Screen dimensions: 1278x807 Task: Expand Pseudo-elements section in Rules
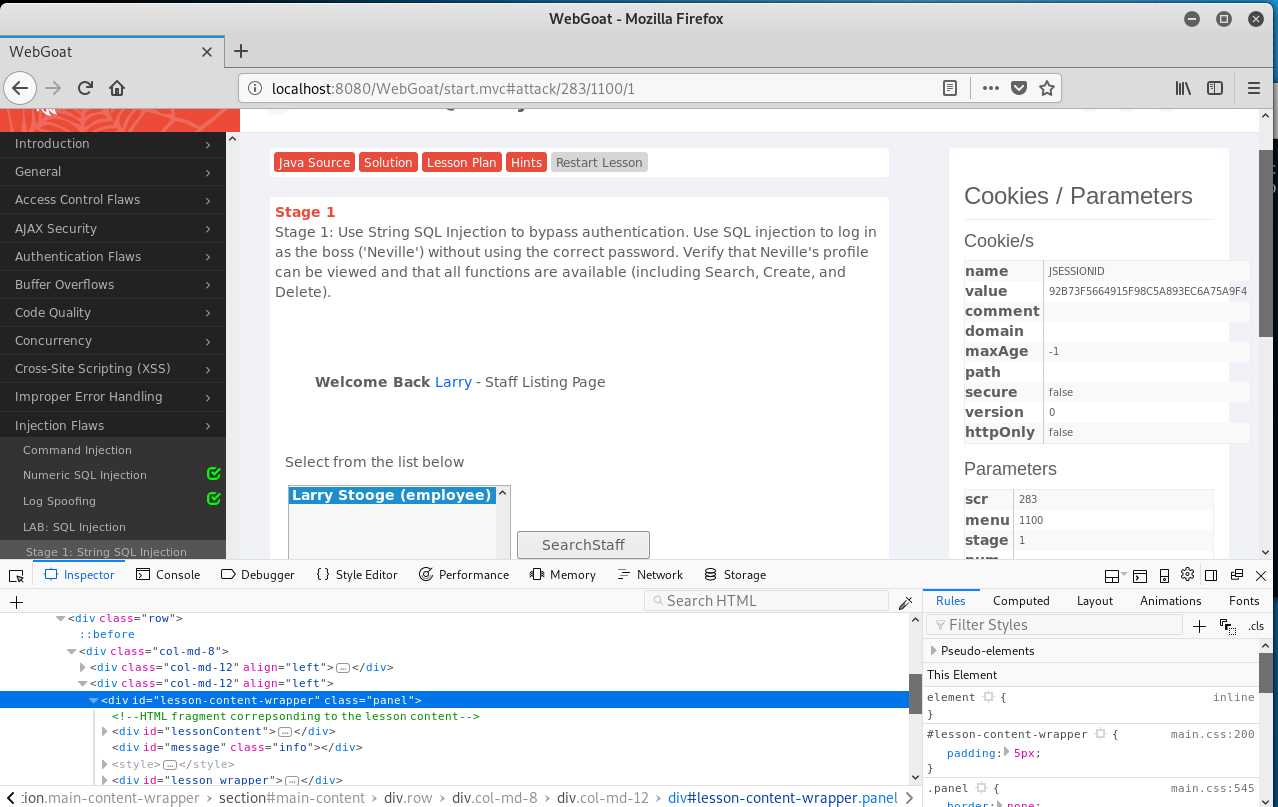[933, 651]
